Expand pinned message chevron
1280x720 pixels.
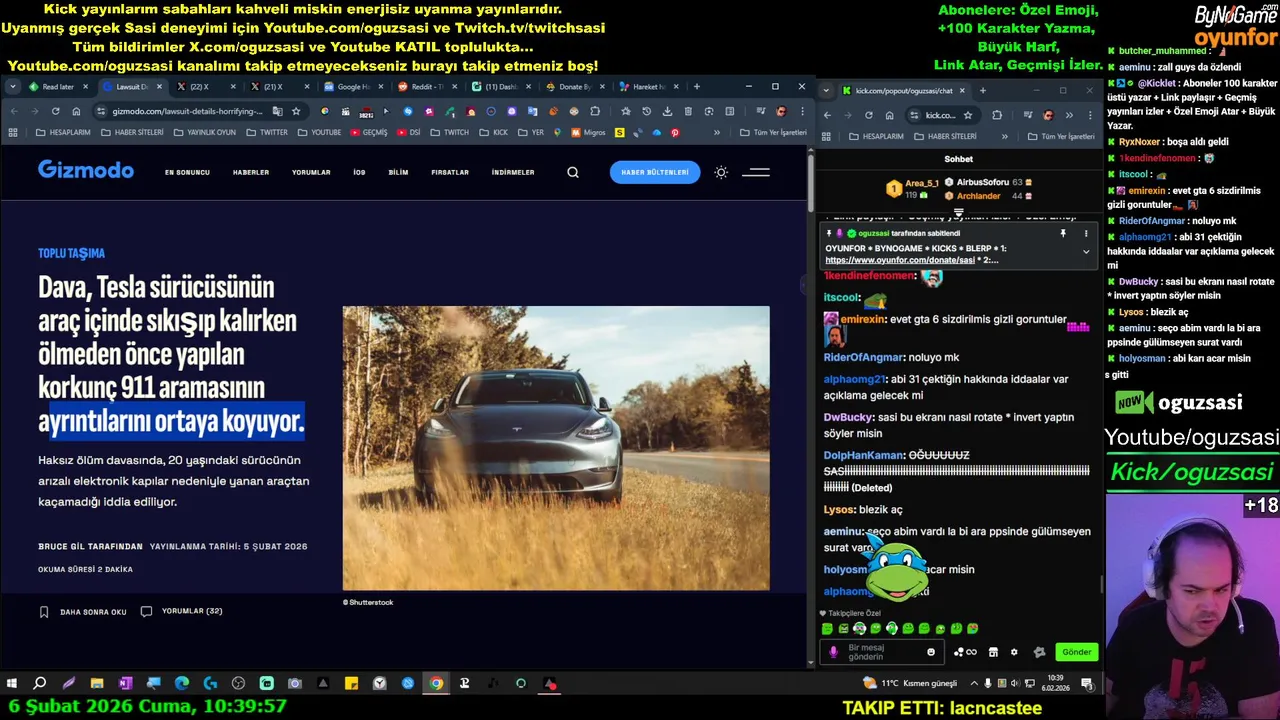[1086, 252]
